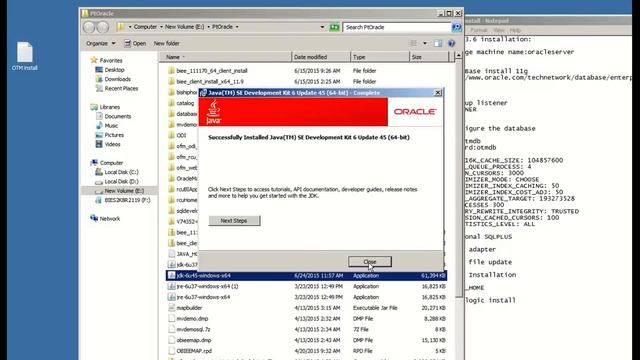The height and width of the screenshot is (360, 640).
Task: Open Explorer help icon
Action: pos(451,43)
